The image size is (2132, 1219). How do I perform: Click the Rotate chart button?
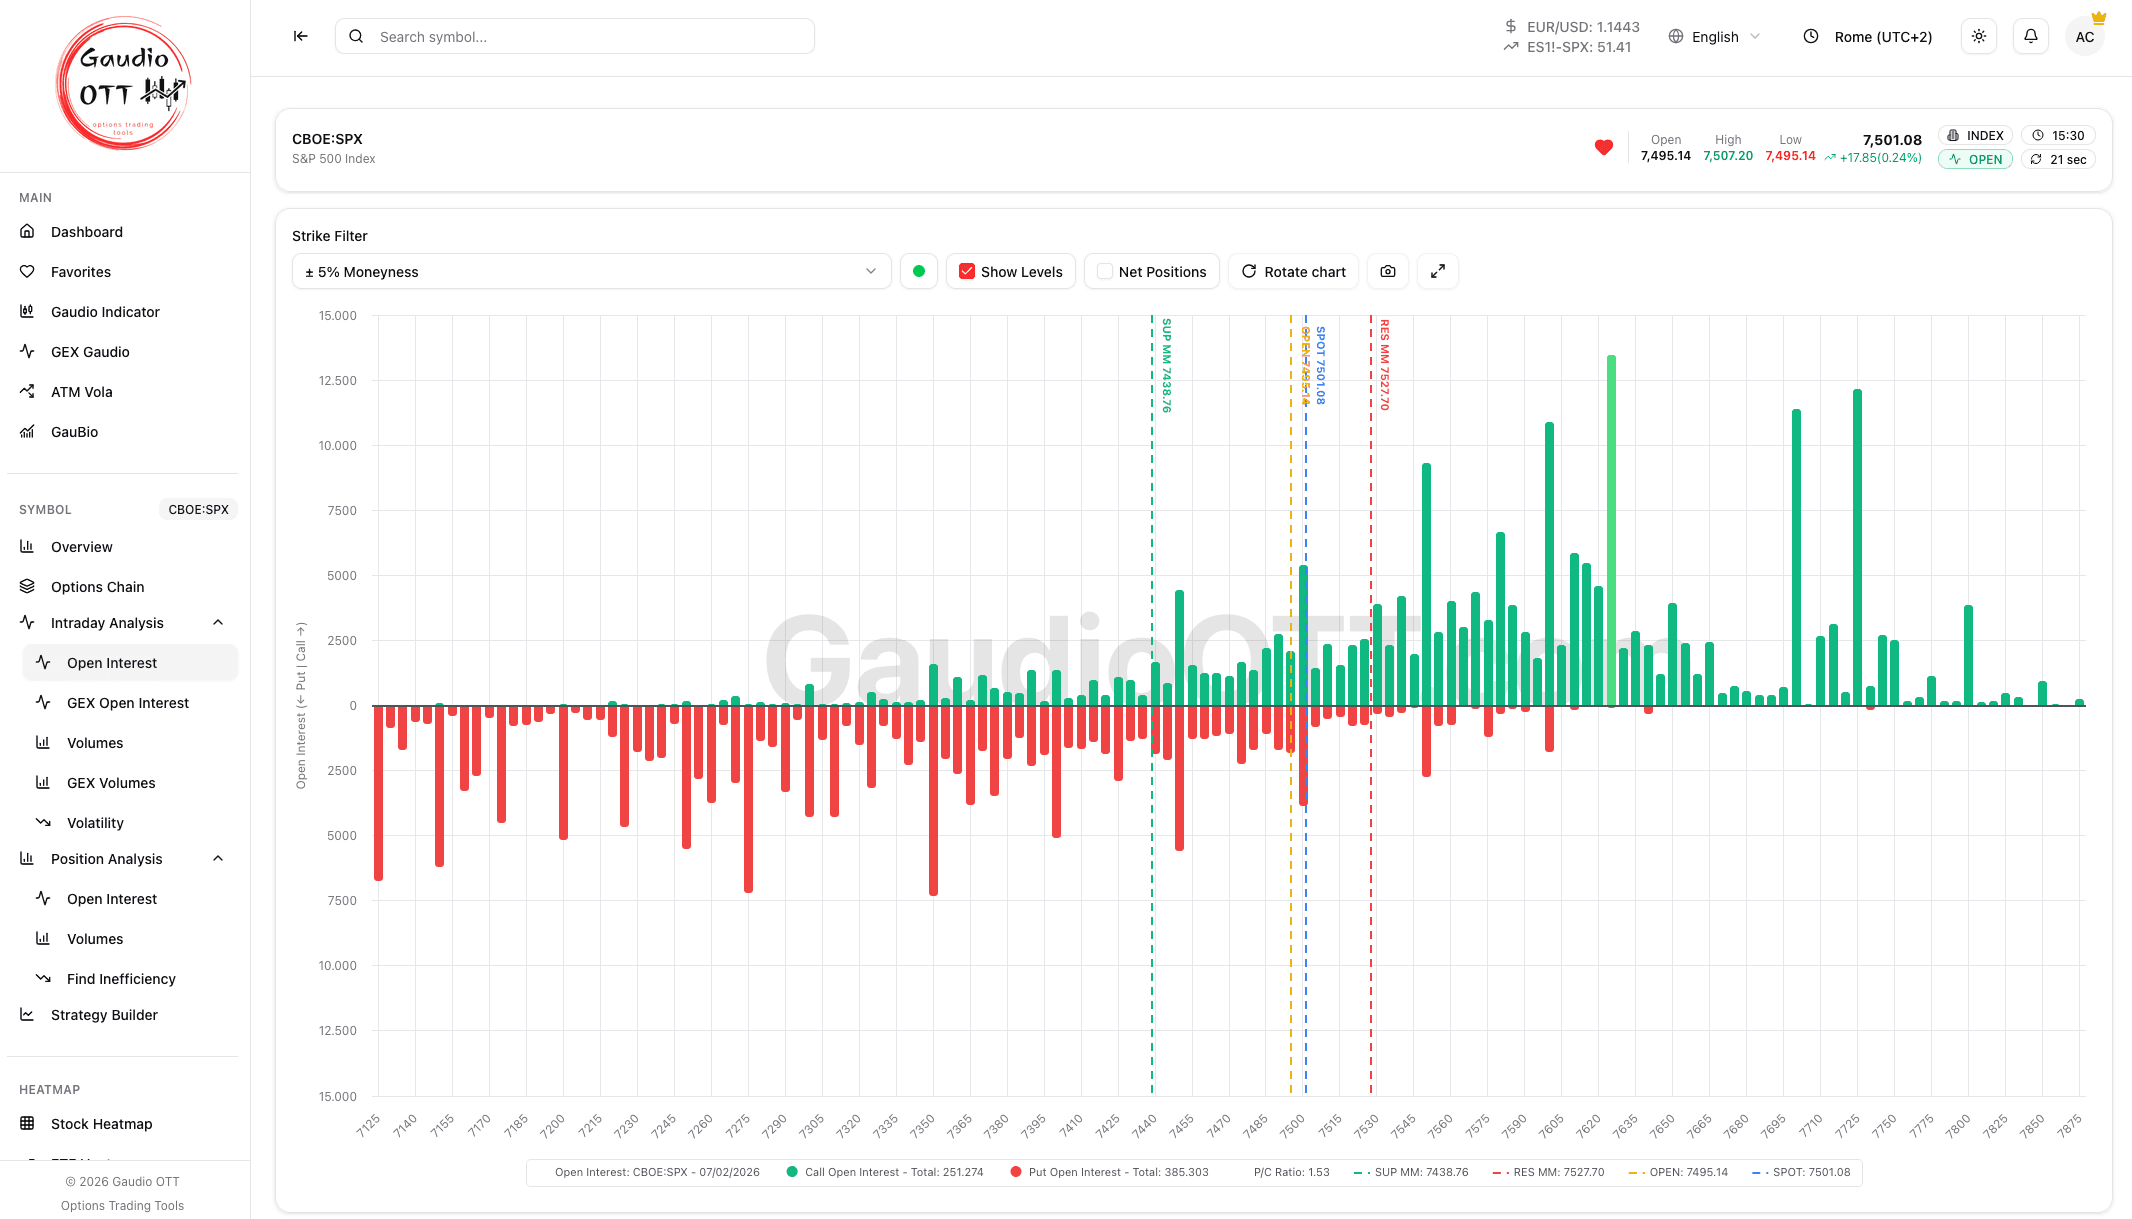[x=1293, y=271]
